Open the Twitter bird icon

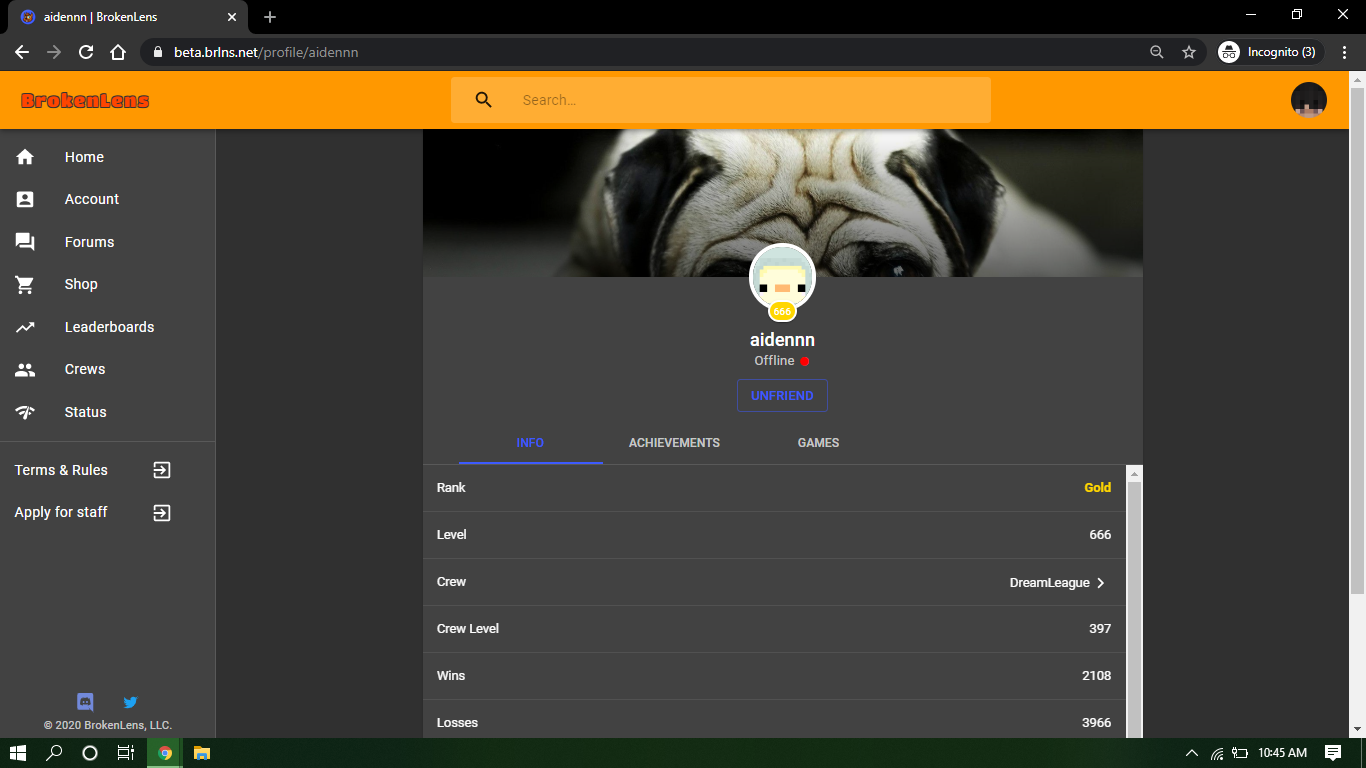tap(130, 702)
